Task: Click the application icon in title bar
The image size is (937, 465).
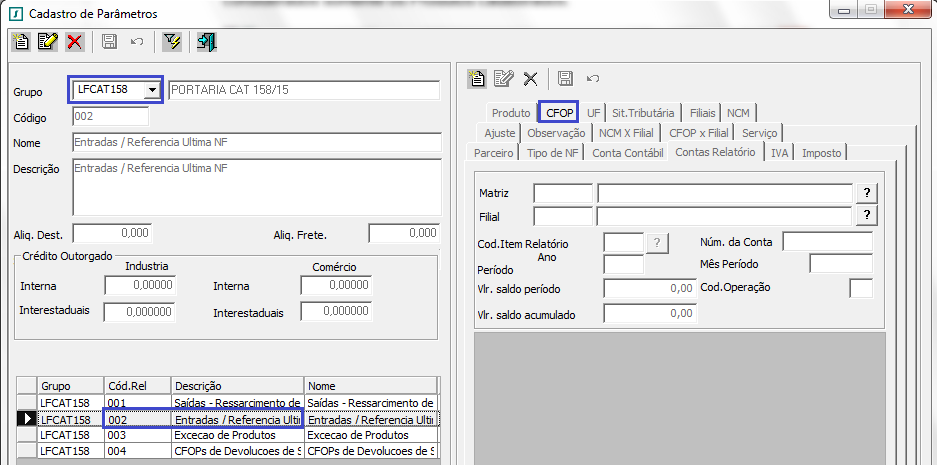Action: tap(18, 13)
